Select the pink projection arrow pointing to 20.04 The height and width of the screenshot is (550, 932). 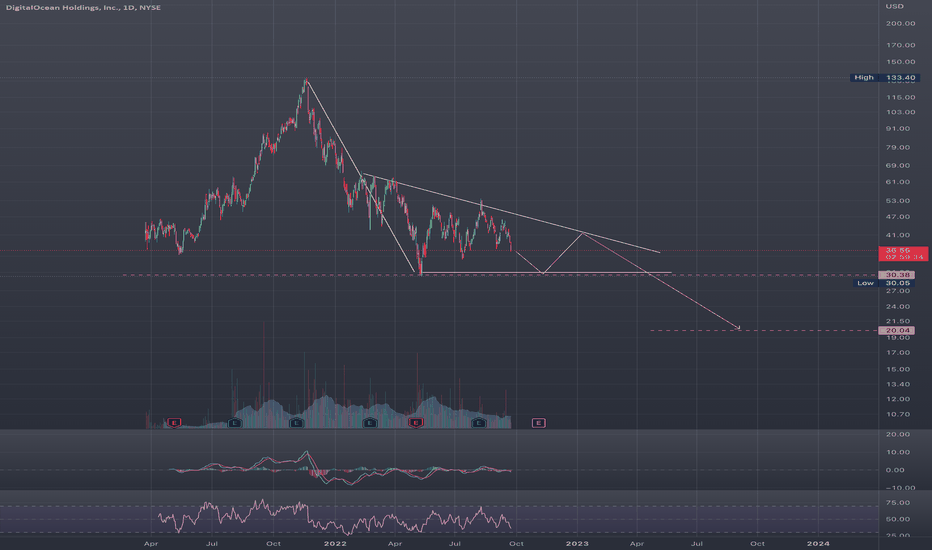click(662, 280)
